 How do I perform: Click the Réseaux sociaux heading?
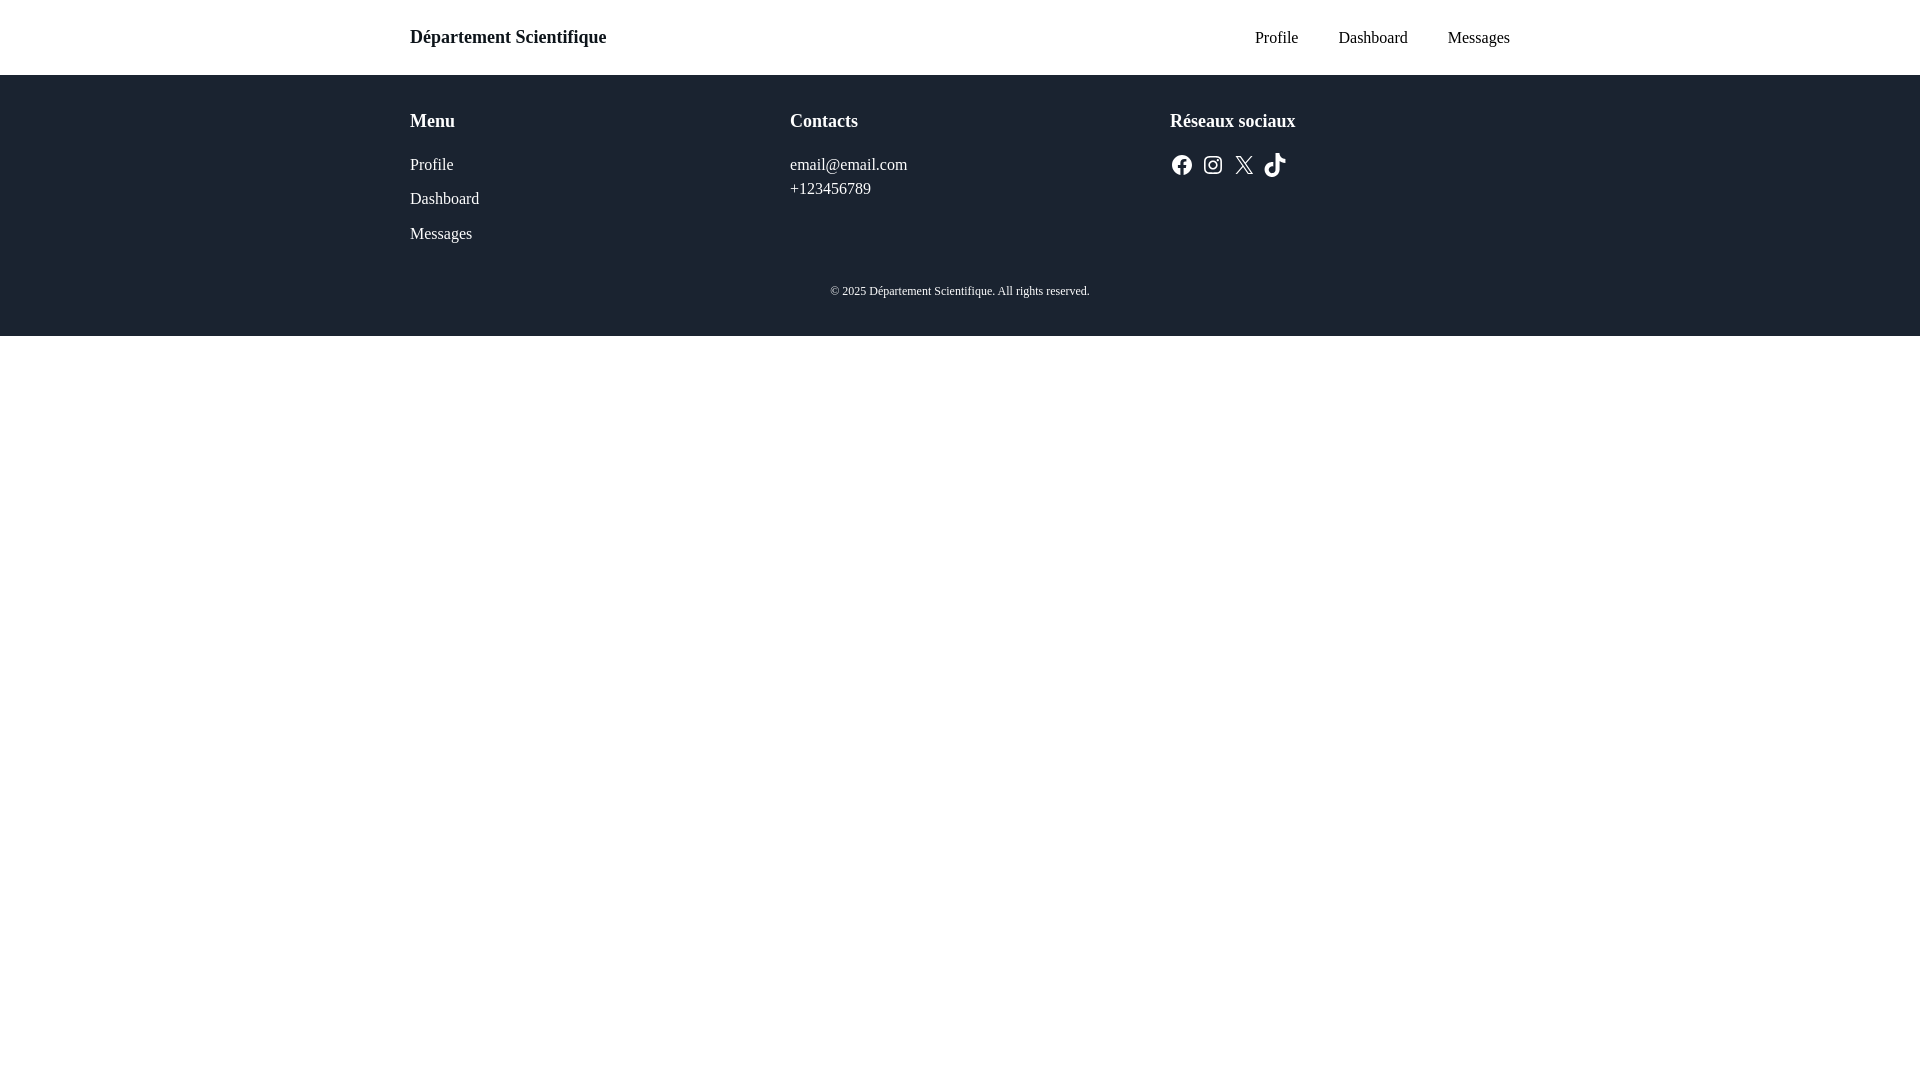[x=1232, y=121]
